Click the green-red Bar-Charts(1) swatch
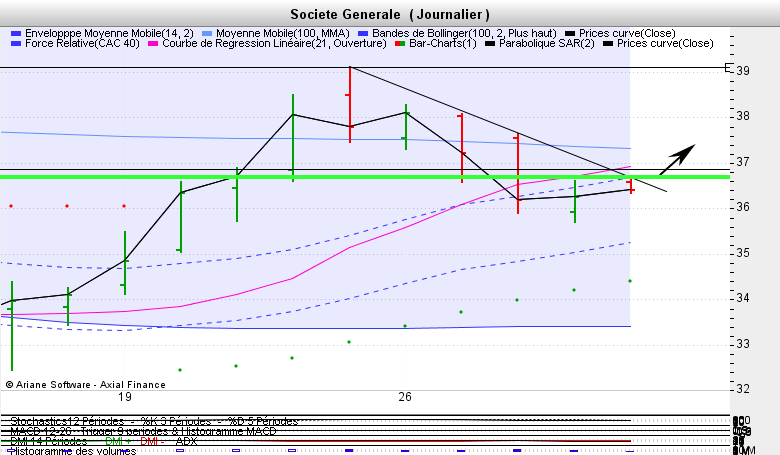The width and height of the screenshot is (780, 455). pos(400,44)
